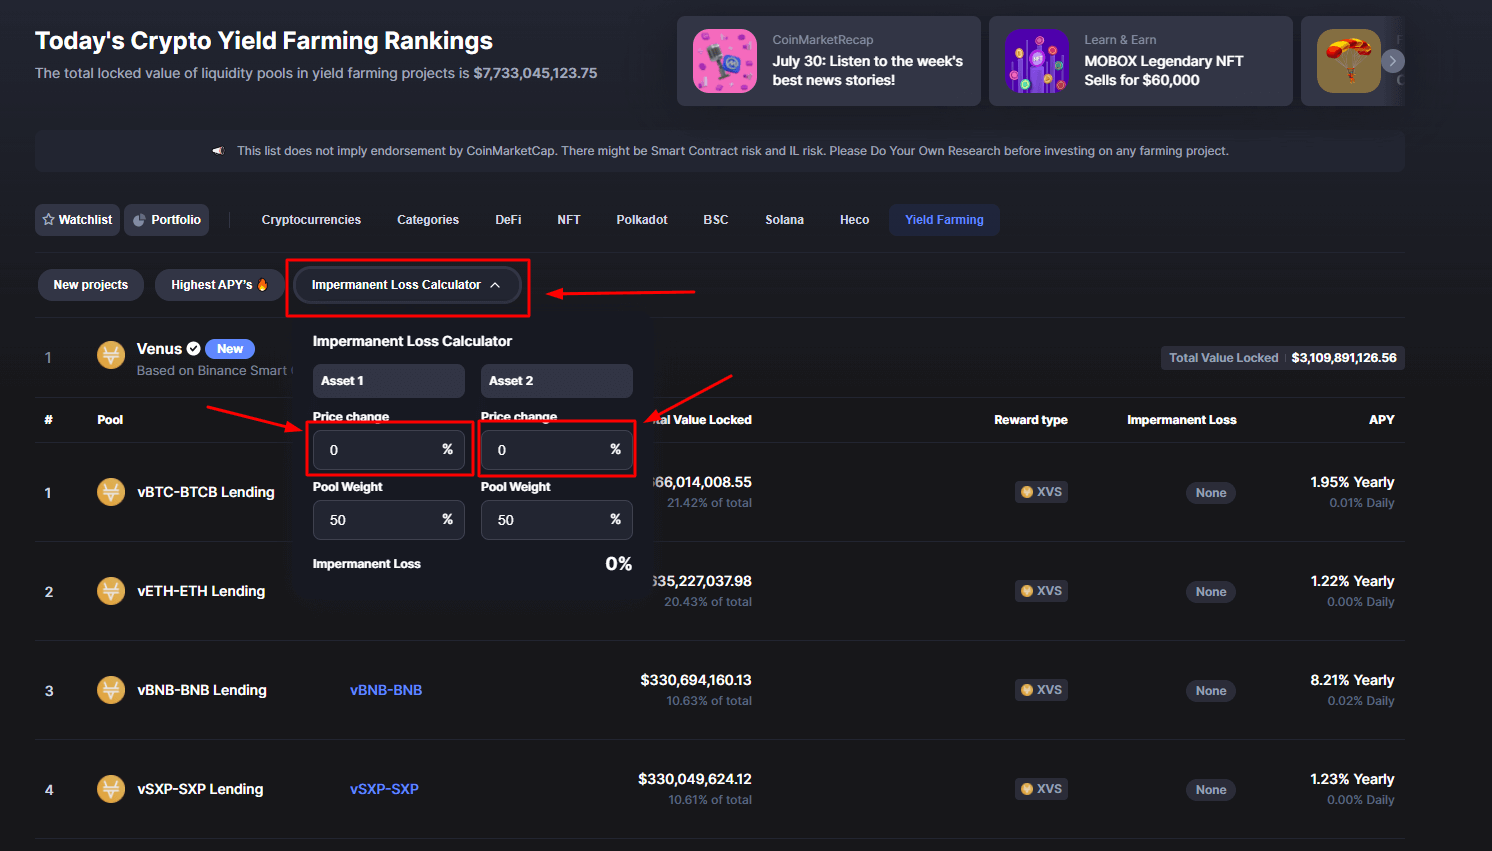
Task: Click the MOBOX Legendary NFT thumbnail
Action: [1037, 61]
